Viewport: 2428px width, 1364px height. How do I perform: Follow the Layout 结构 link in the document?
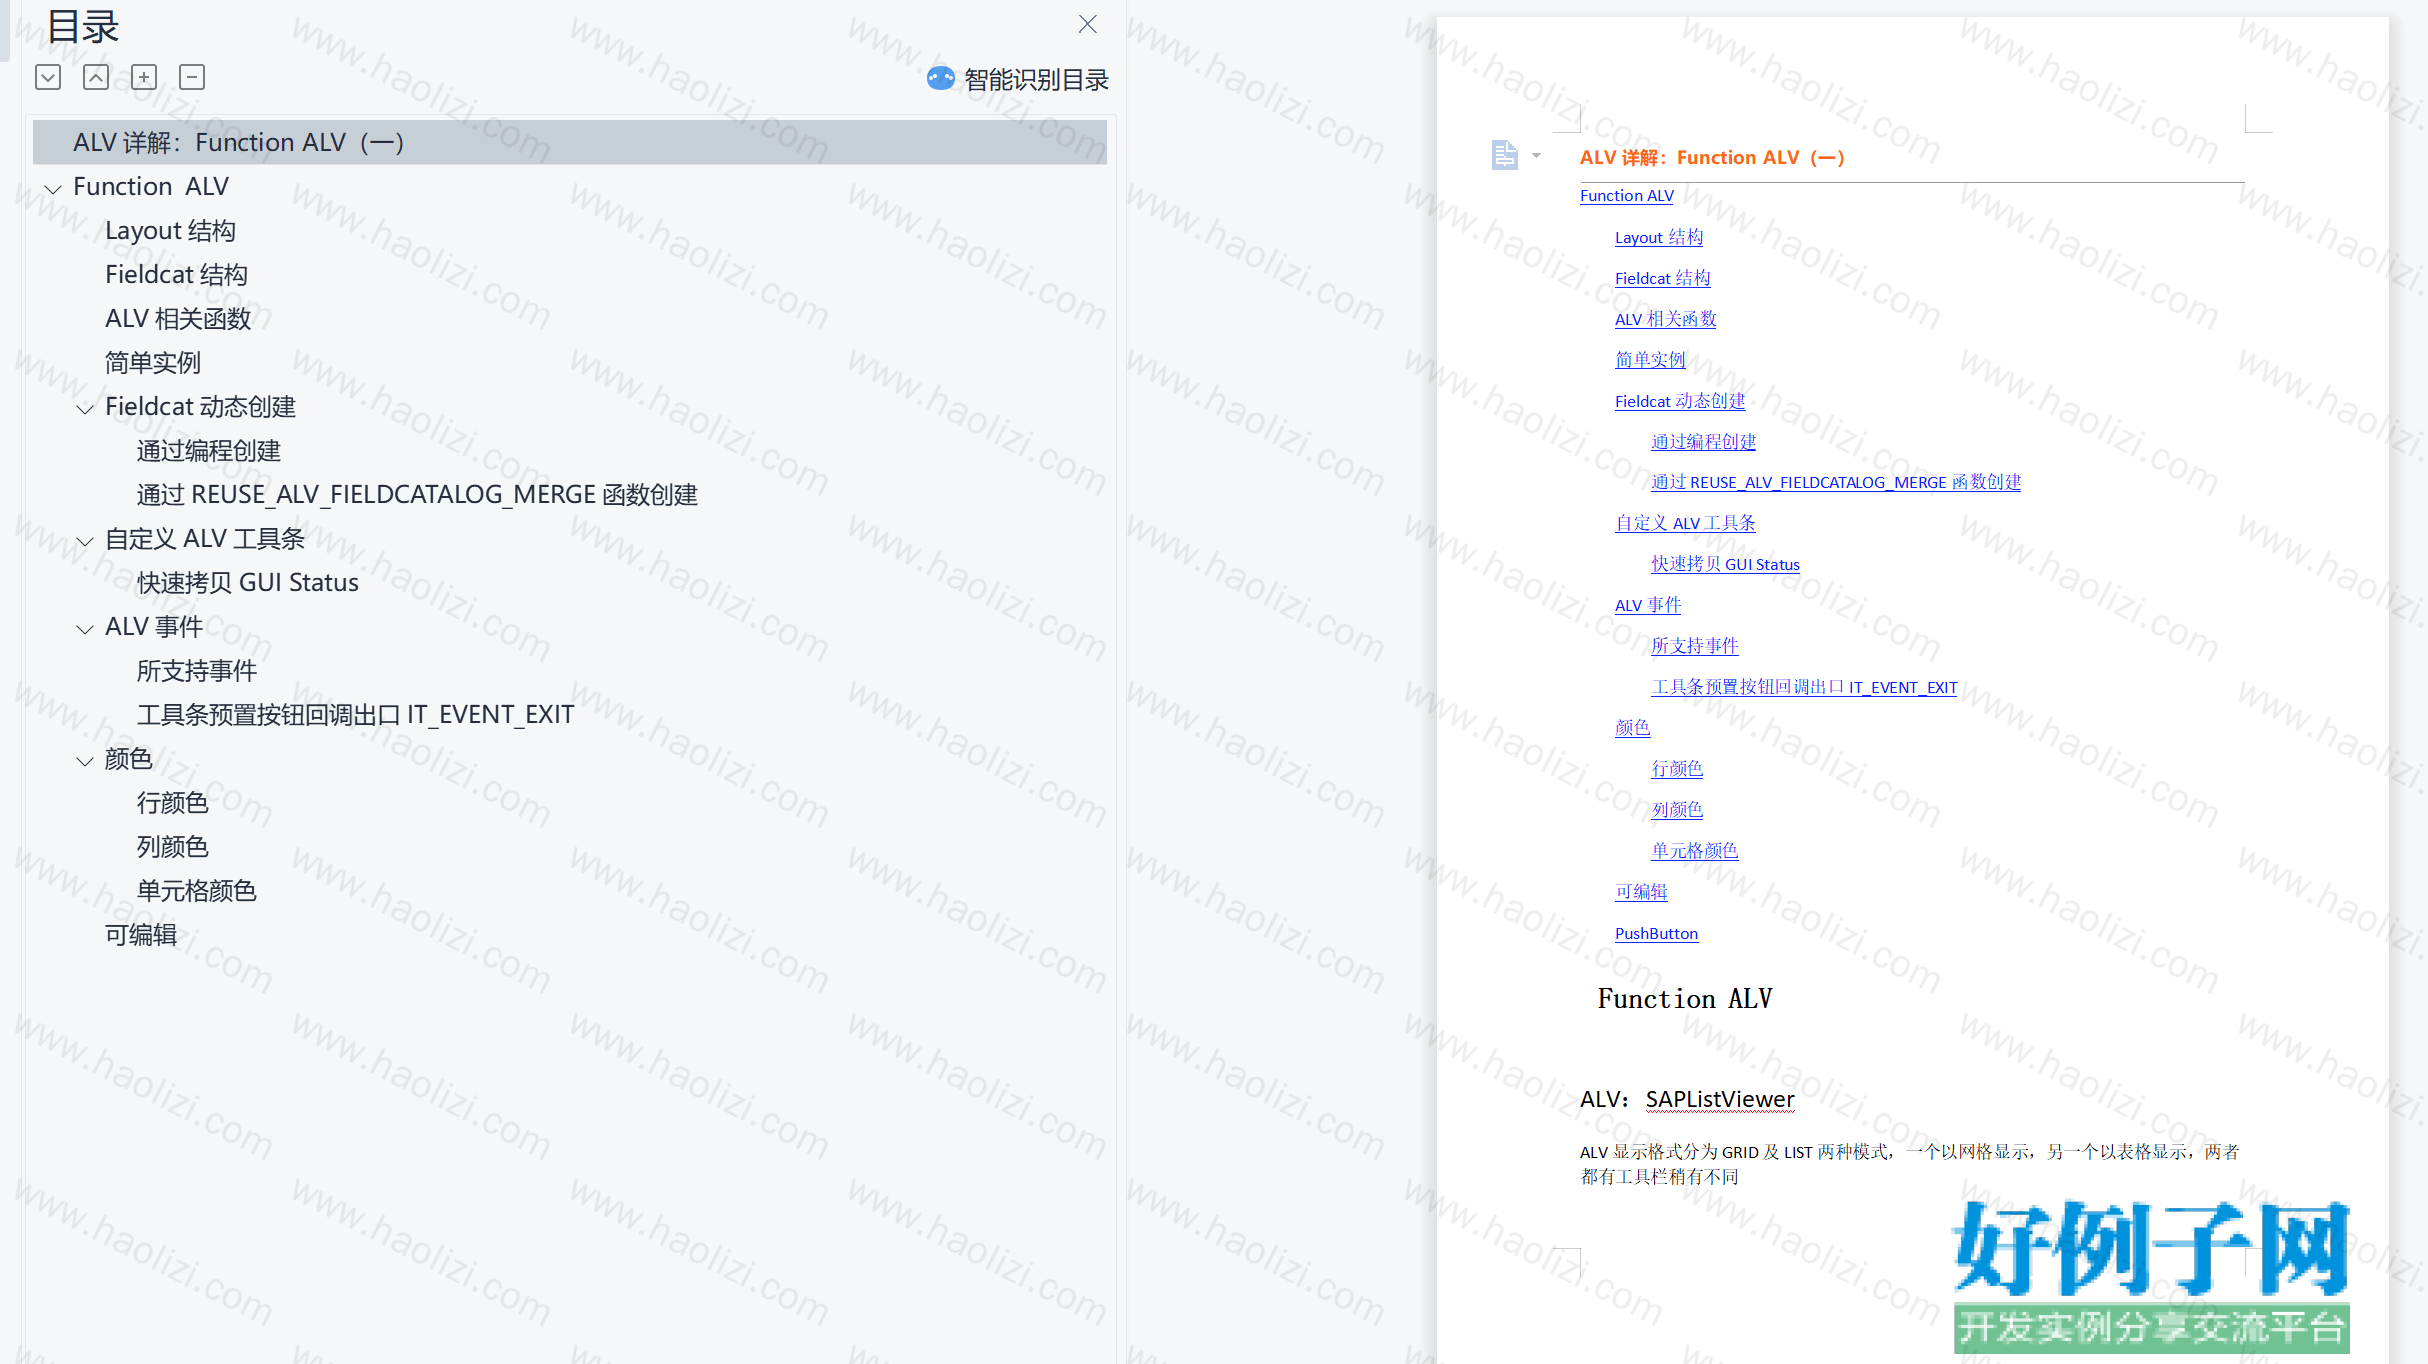tap(1659, 237)
